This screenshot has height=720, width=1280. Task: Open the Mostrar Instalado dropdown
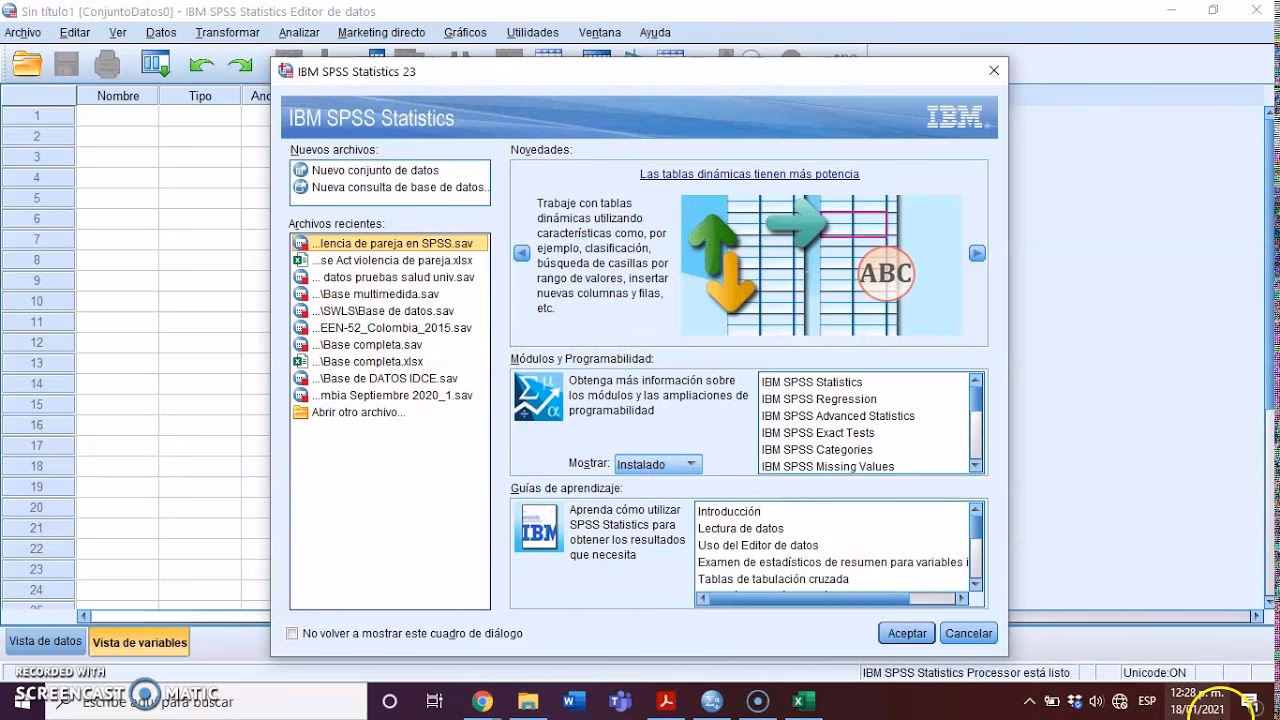click(658, 464)
